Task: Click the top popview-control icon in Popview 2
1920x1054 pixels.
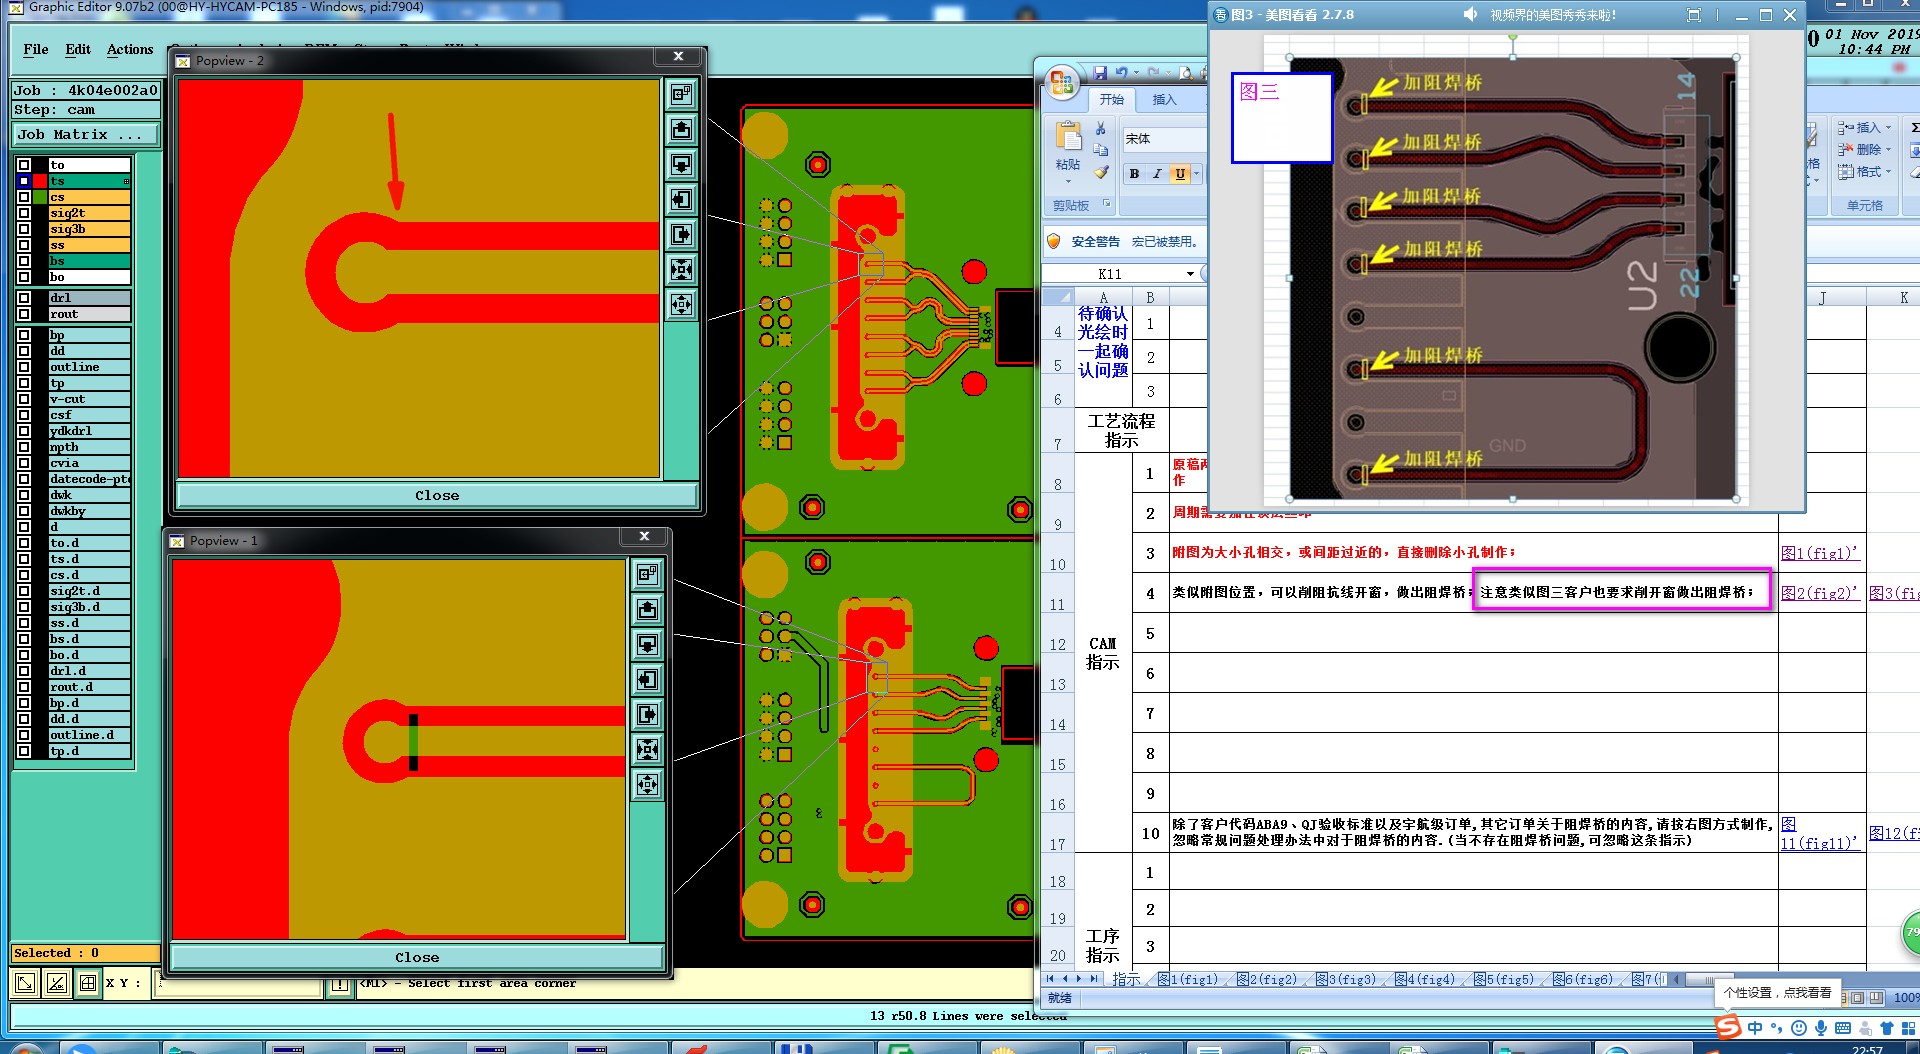Action: click(x=681, y=94)
